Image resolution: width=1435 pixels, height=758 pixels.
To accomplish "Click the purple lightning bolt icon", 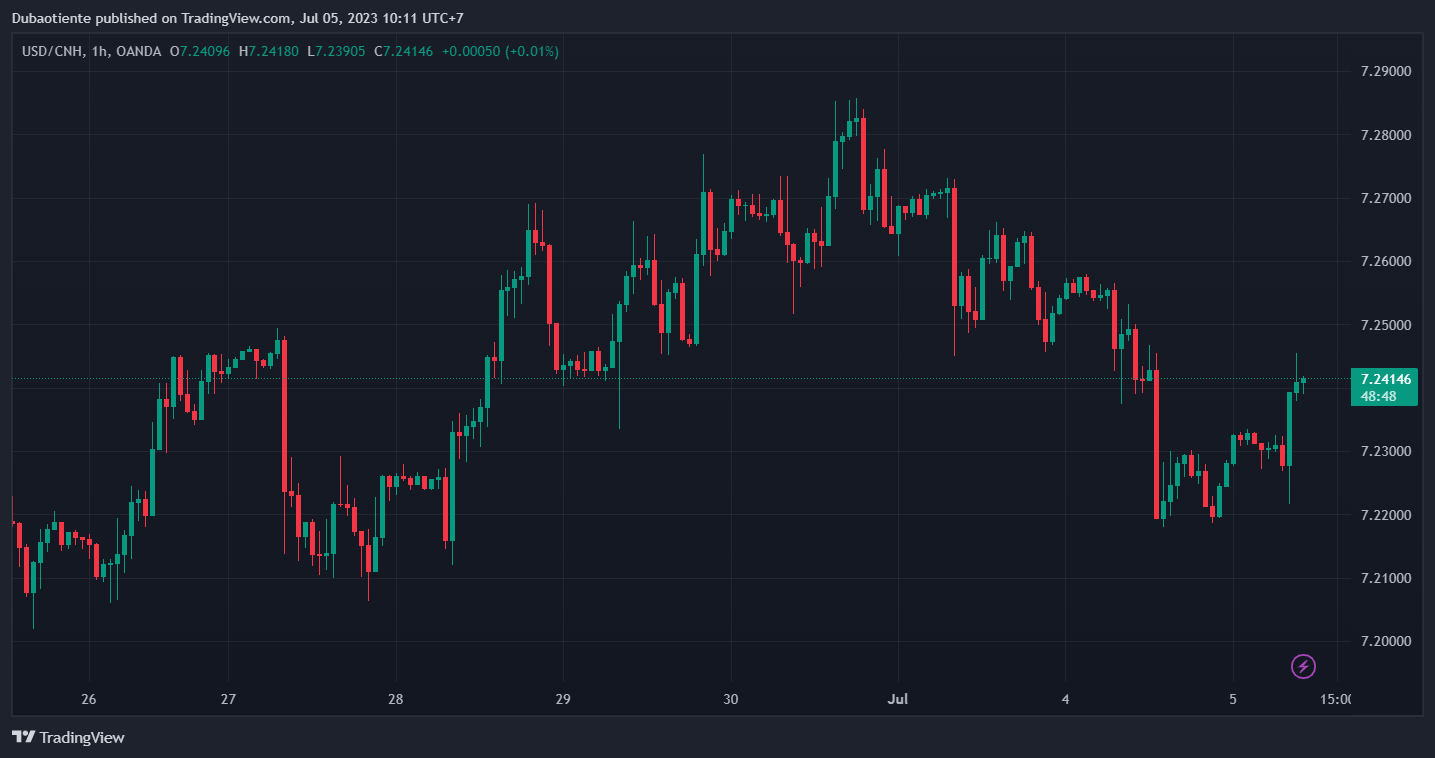I will click(x=1303, y=666).
